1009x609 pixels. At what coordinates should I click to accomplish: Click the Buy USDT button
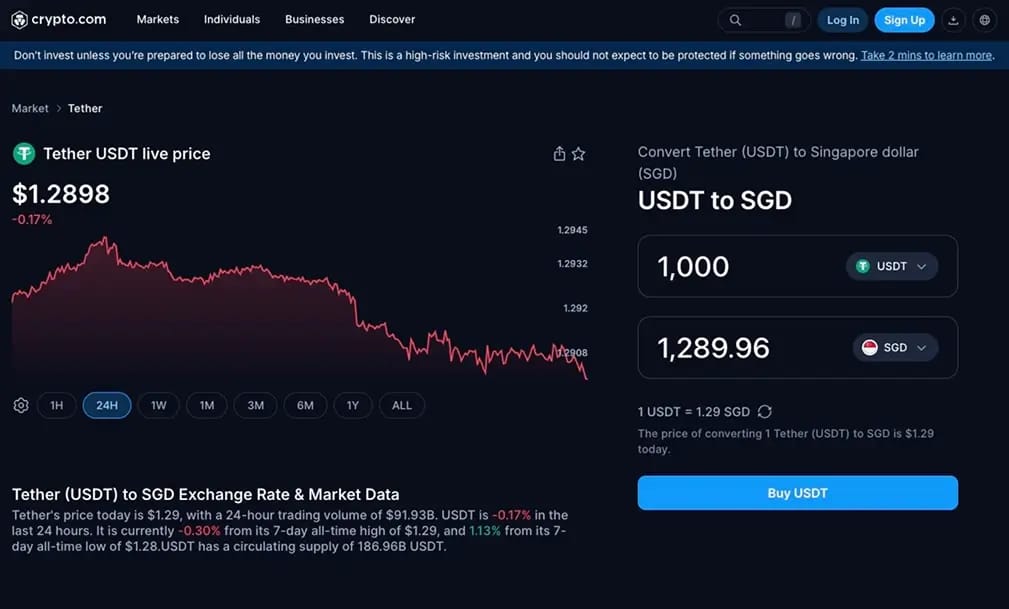point(797,493)
